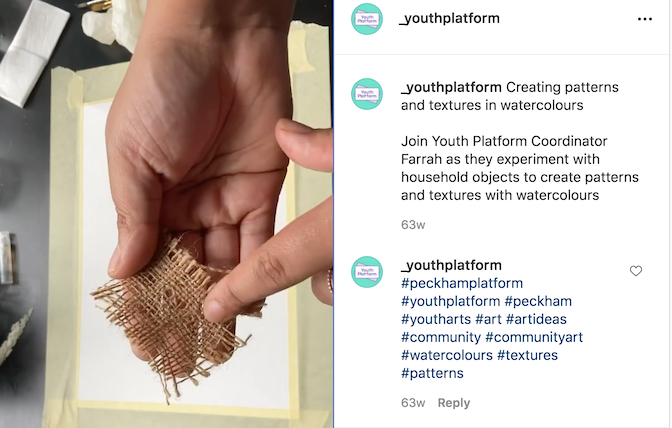Open the #peckhamplatform hashtag
Viewport: 672px width, 428px height.
click(x=462, y=283)
